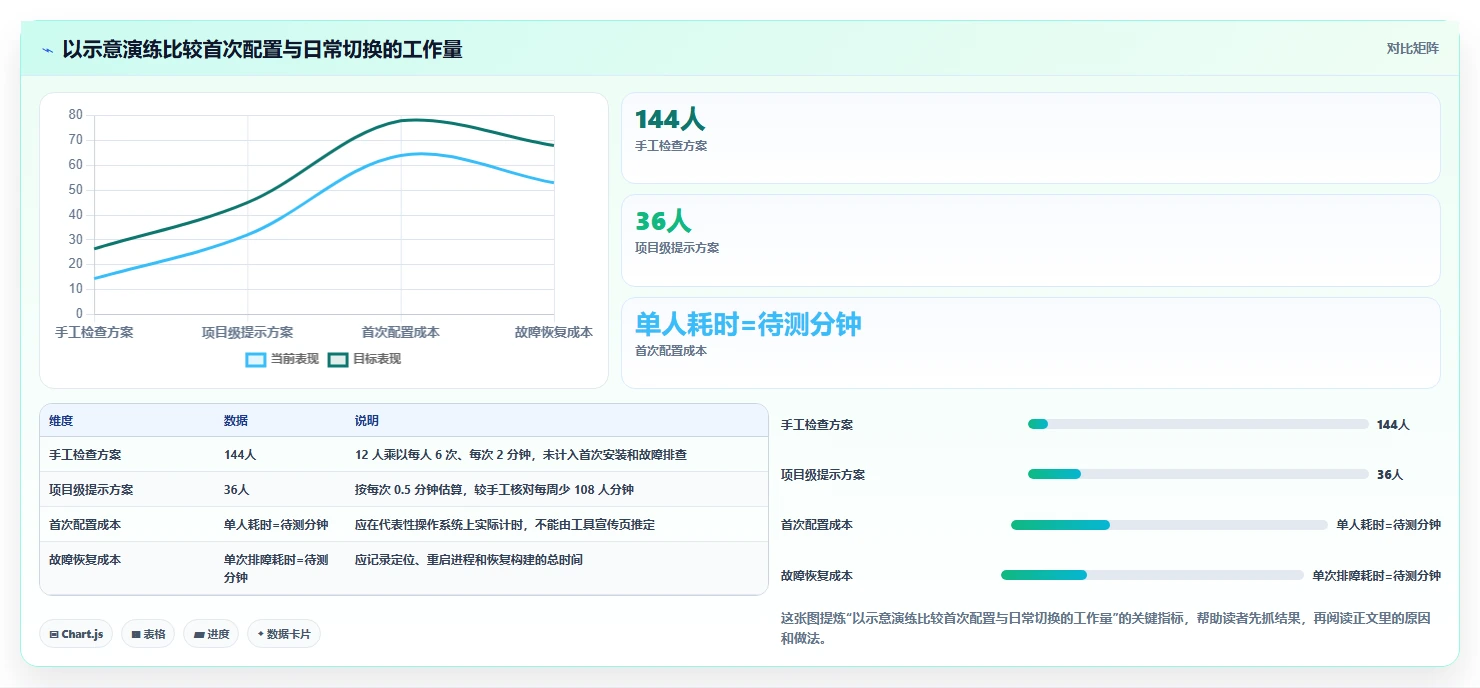1480x688 pixels.
Task: Click the lightning icon beside the header title
Action: coord(47,50)
